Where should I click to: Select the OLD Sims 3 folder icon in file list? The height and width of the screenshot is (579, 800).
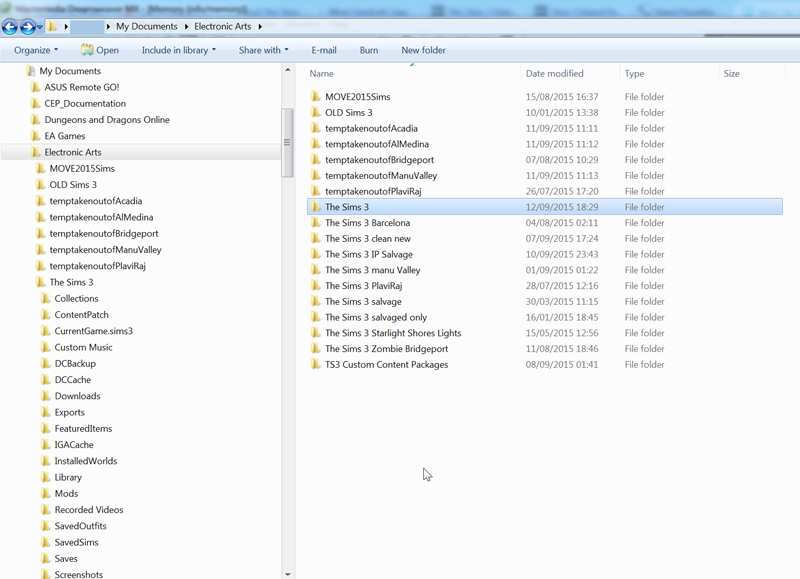click(316, 112)
